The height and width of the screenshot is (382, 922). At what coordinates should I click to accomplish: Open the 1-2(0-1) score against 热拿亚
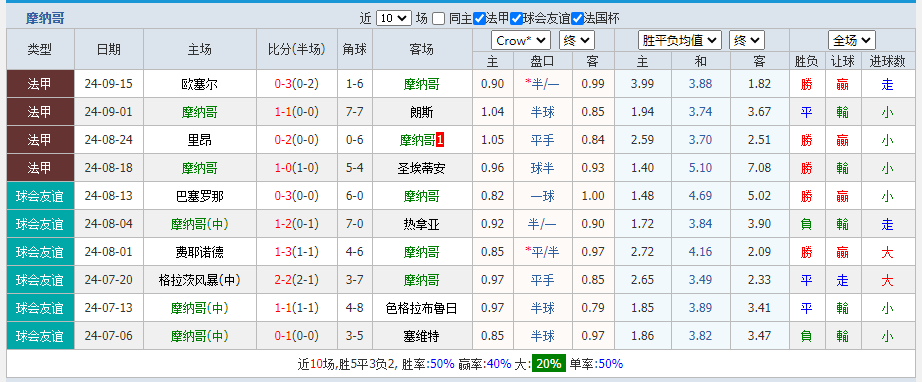point(296,224)
